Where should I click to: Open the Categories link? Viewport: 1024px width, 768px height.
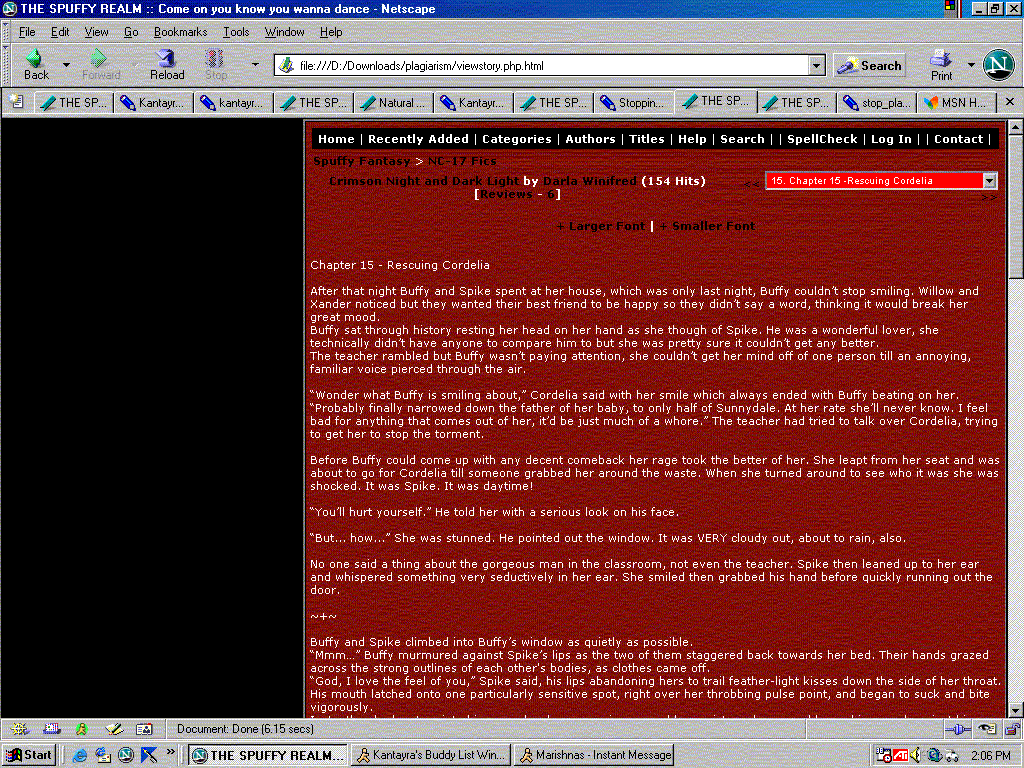pyautogui.click(x=517, y=139)
